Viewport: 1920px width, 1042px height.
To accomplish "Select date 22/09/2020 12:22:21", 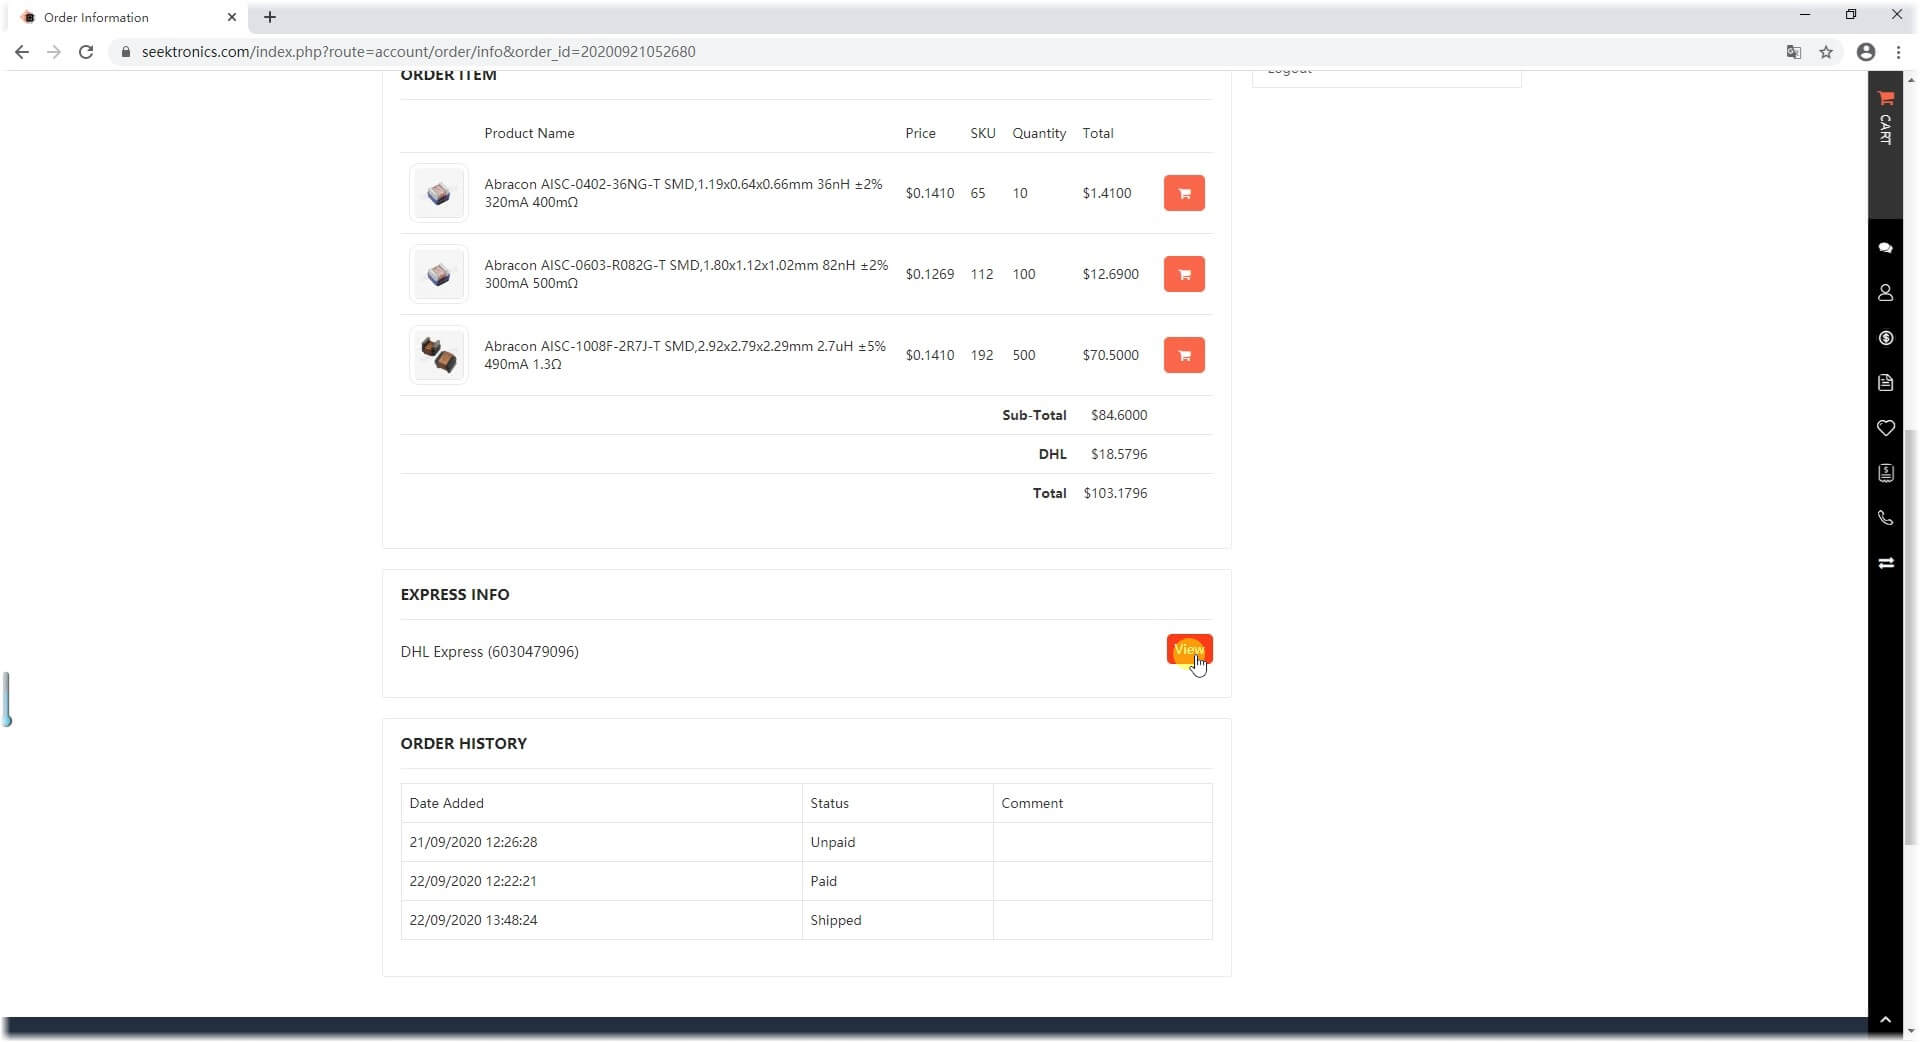I will 473,881.
